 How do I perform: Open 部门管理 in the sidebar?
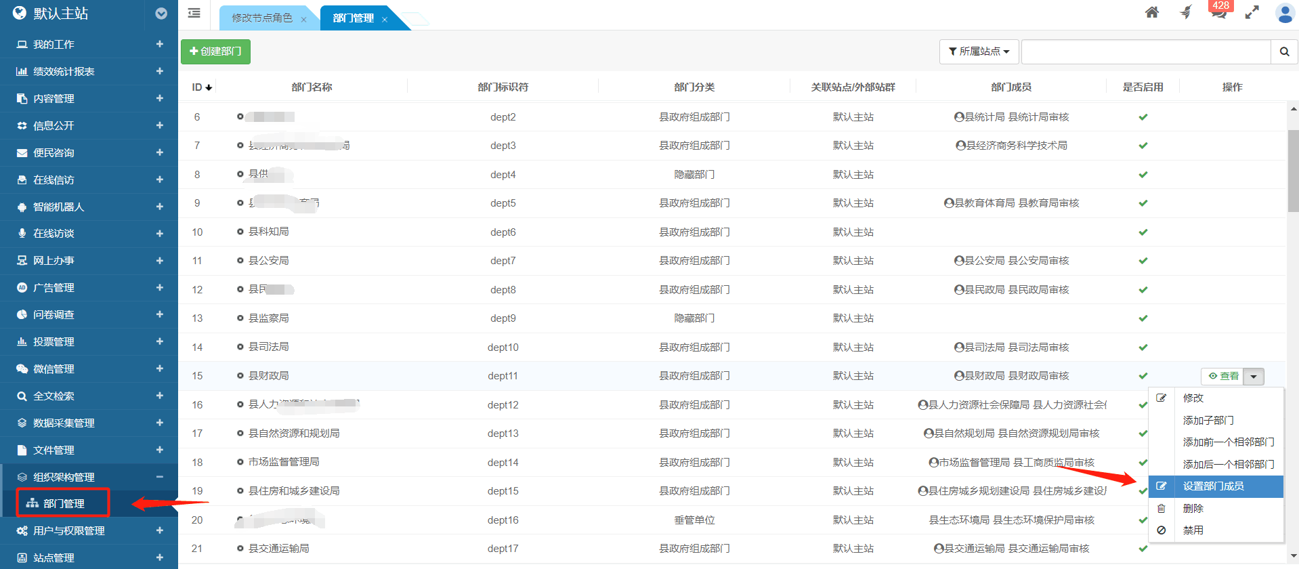click(63, 503)
